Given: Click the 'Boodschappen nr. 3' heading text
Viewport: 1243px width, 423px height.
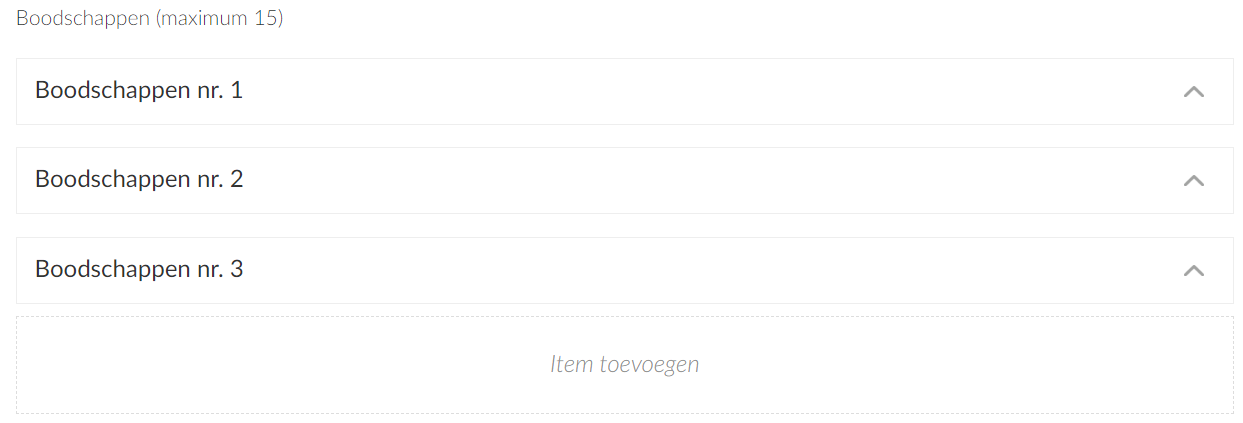Looking at the screenshot, I should 139,270.
